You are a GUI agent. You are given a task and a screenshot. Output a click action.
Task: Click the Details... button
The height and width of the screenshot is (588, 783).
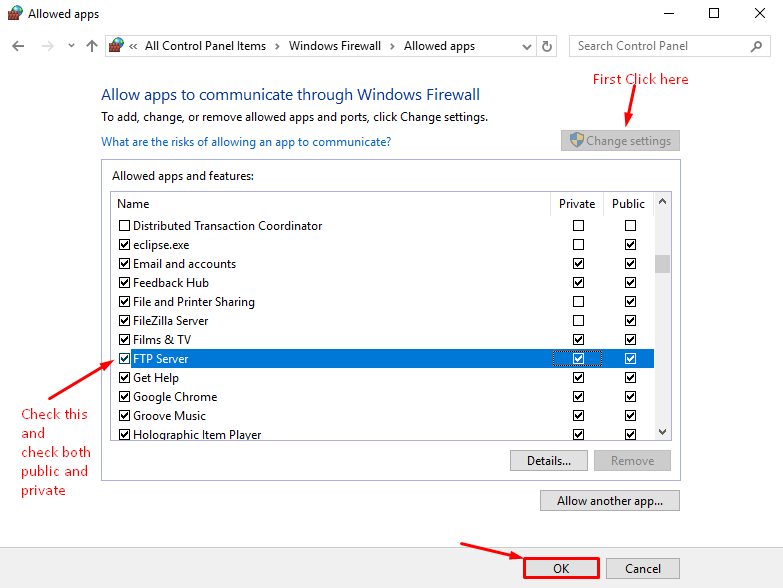(549, 460)
